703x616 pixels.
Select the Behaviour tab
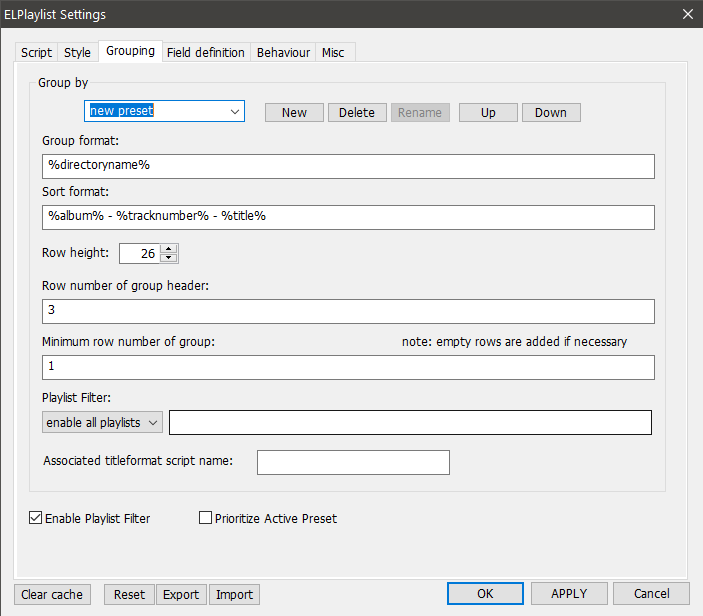tap(283, 52)
